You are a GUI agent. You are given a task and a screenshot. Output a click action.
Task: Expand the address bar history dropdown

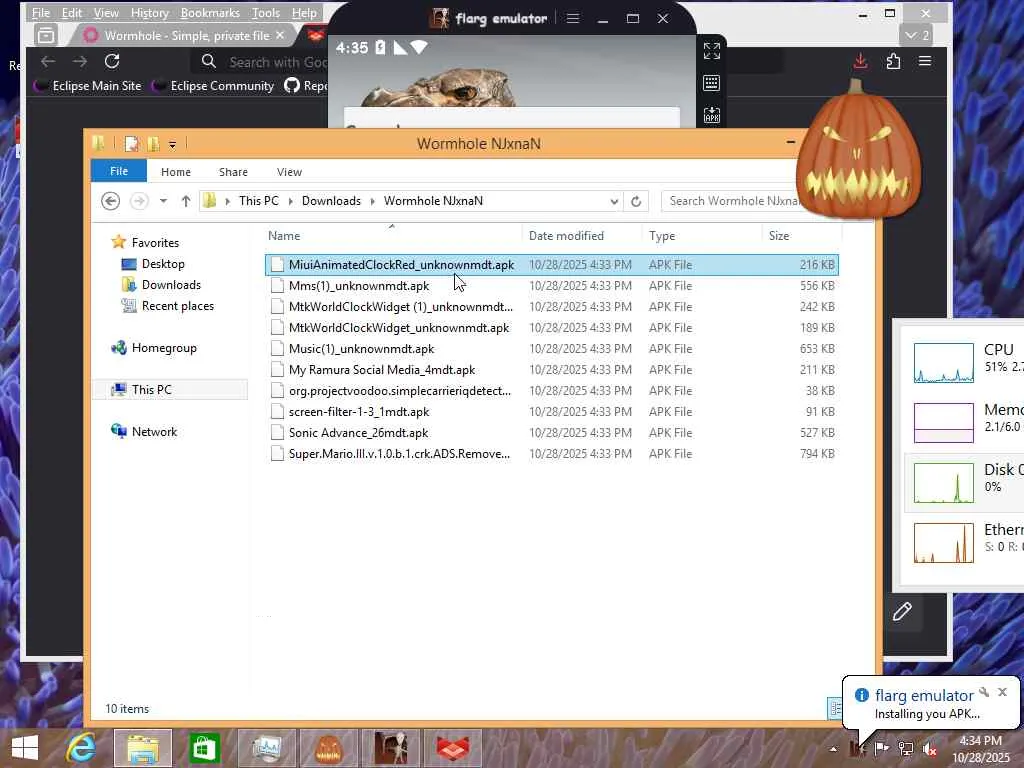[x=614, y=201]
